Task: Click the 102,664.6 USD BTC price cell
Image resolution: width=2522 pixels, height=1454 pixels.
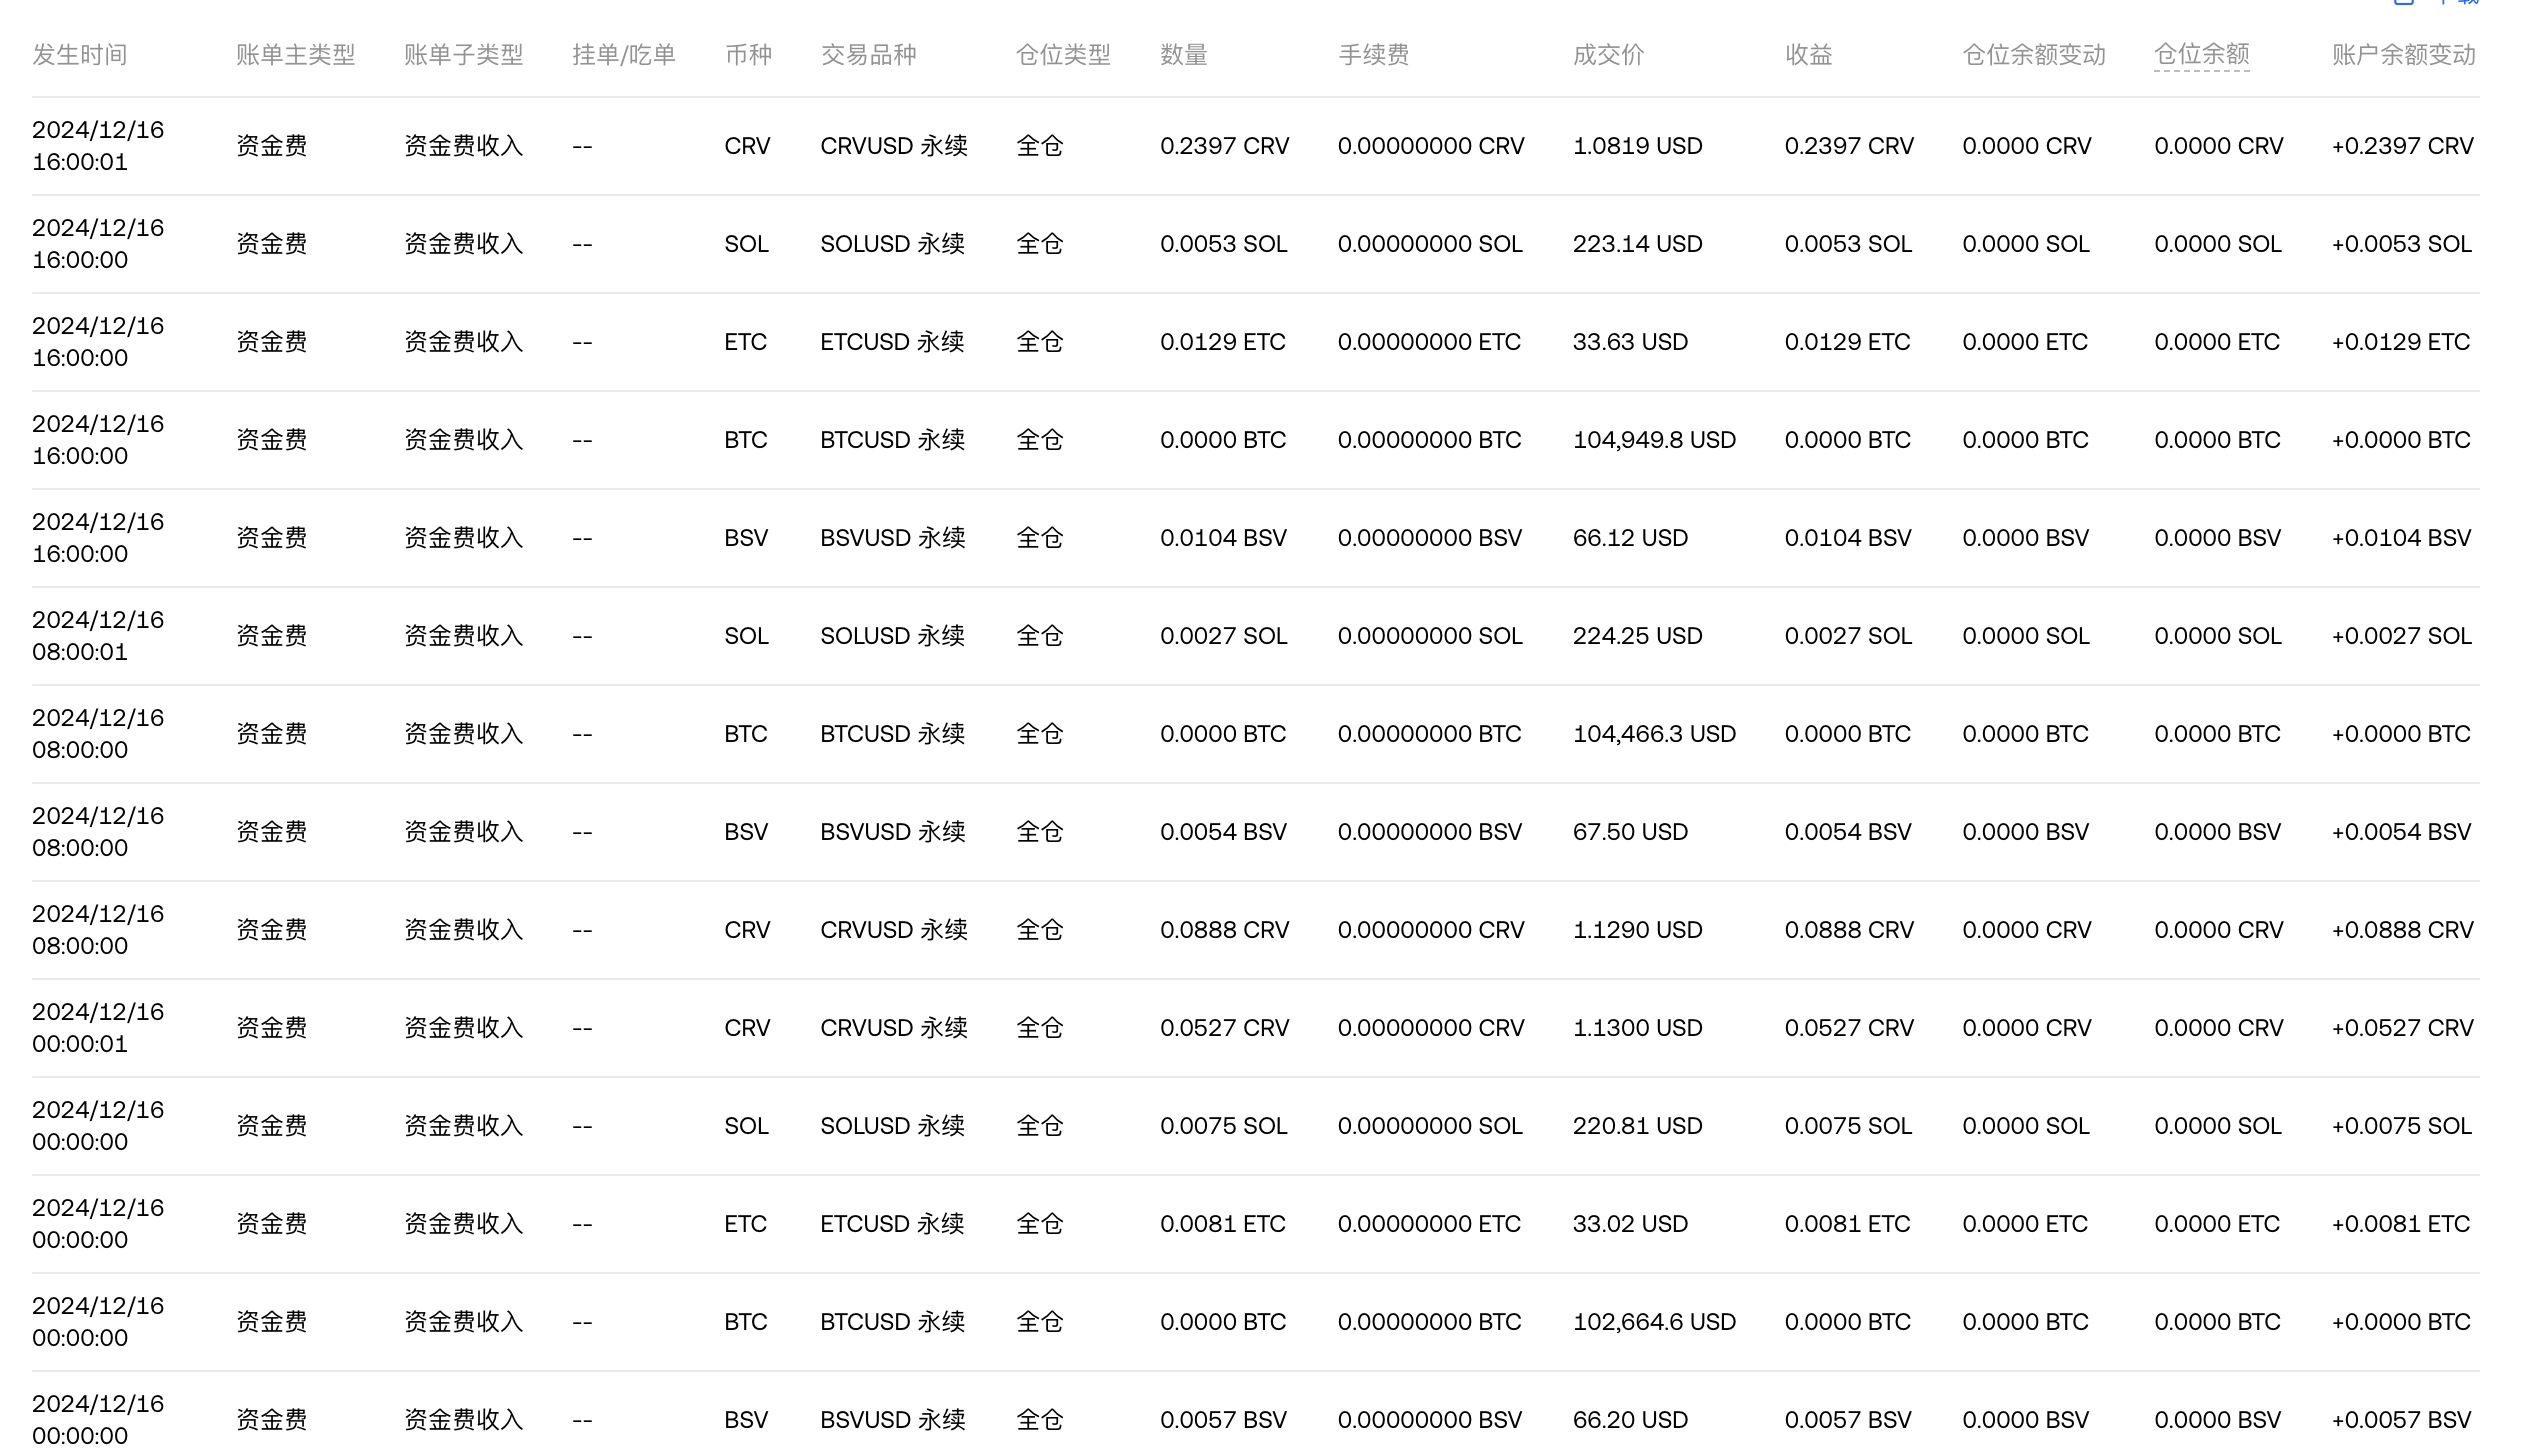Action: [1653, 1322]
